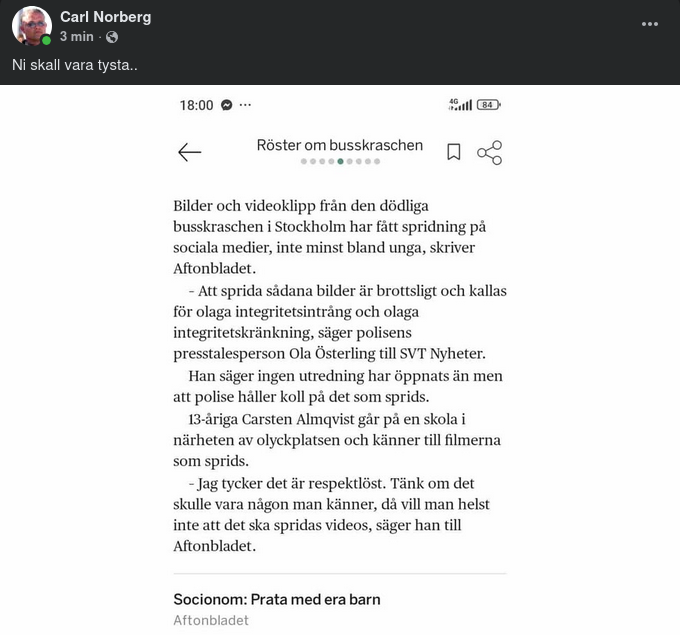
Task: Click the public audience globe icon
Action: pyautogui.click(x=112, y=37)
